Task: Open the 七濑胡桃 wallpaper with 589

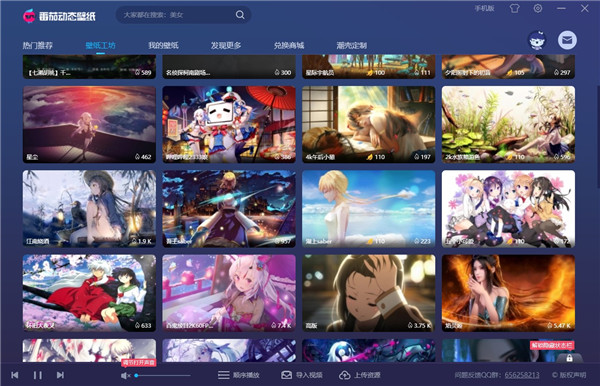Action: (x=89, y=67)
